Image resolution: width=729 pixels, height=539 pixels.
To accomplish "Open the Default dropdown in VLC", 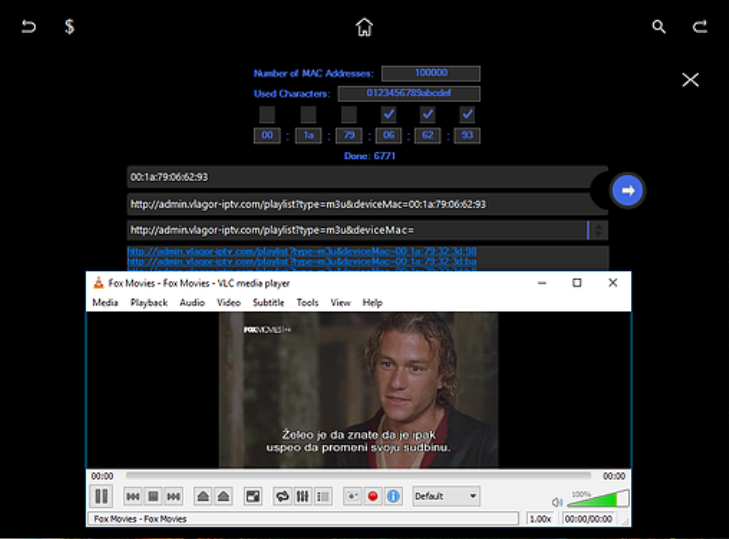I will pyautogui.click(x=446, y=496).
